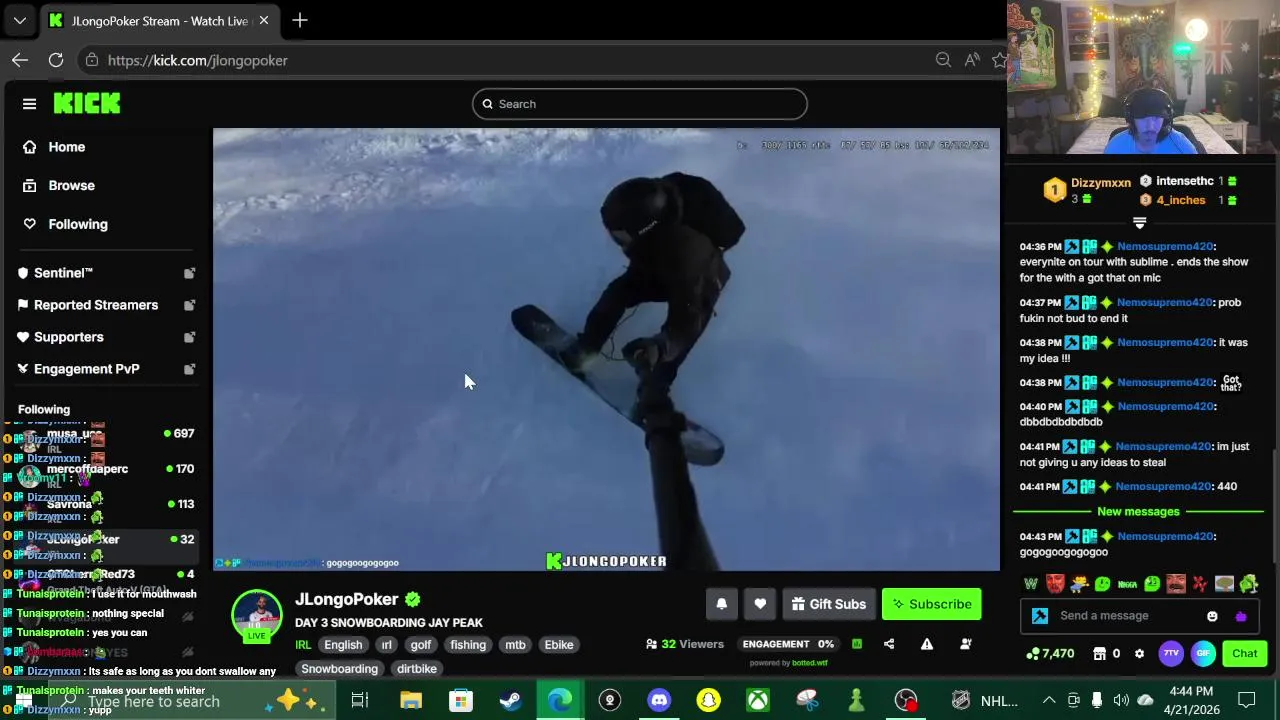Viewport: 1280px width, 720px height.
Task: Click the Kick logo
Action: (87, 103)
